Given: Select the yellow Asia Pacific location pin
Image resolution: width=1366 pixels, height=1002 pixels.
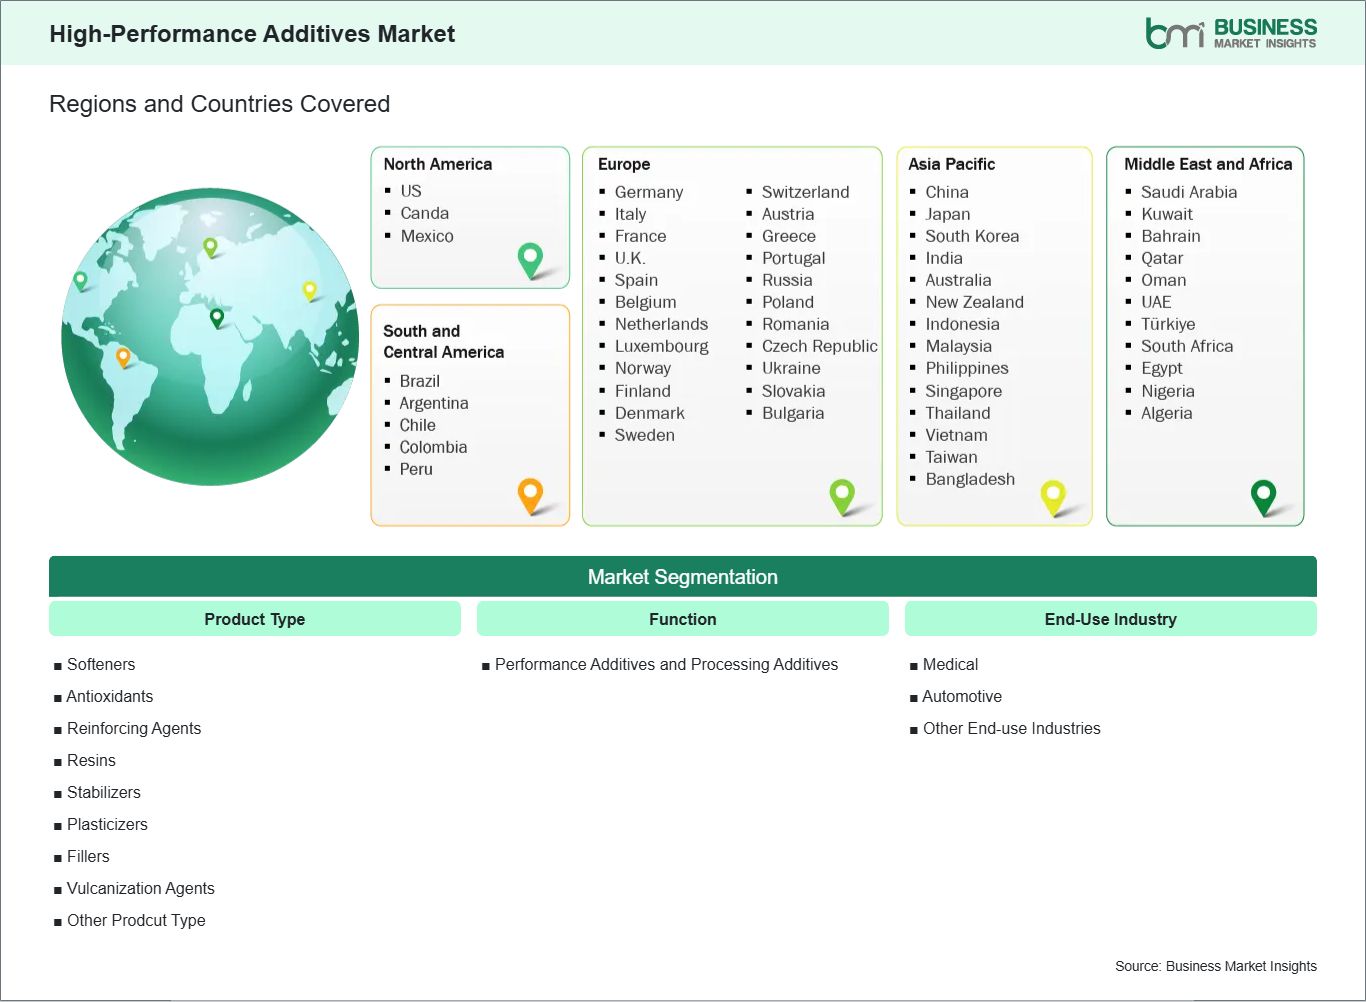Looking at the screenshot, I should [x=1053, y=496].
